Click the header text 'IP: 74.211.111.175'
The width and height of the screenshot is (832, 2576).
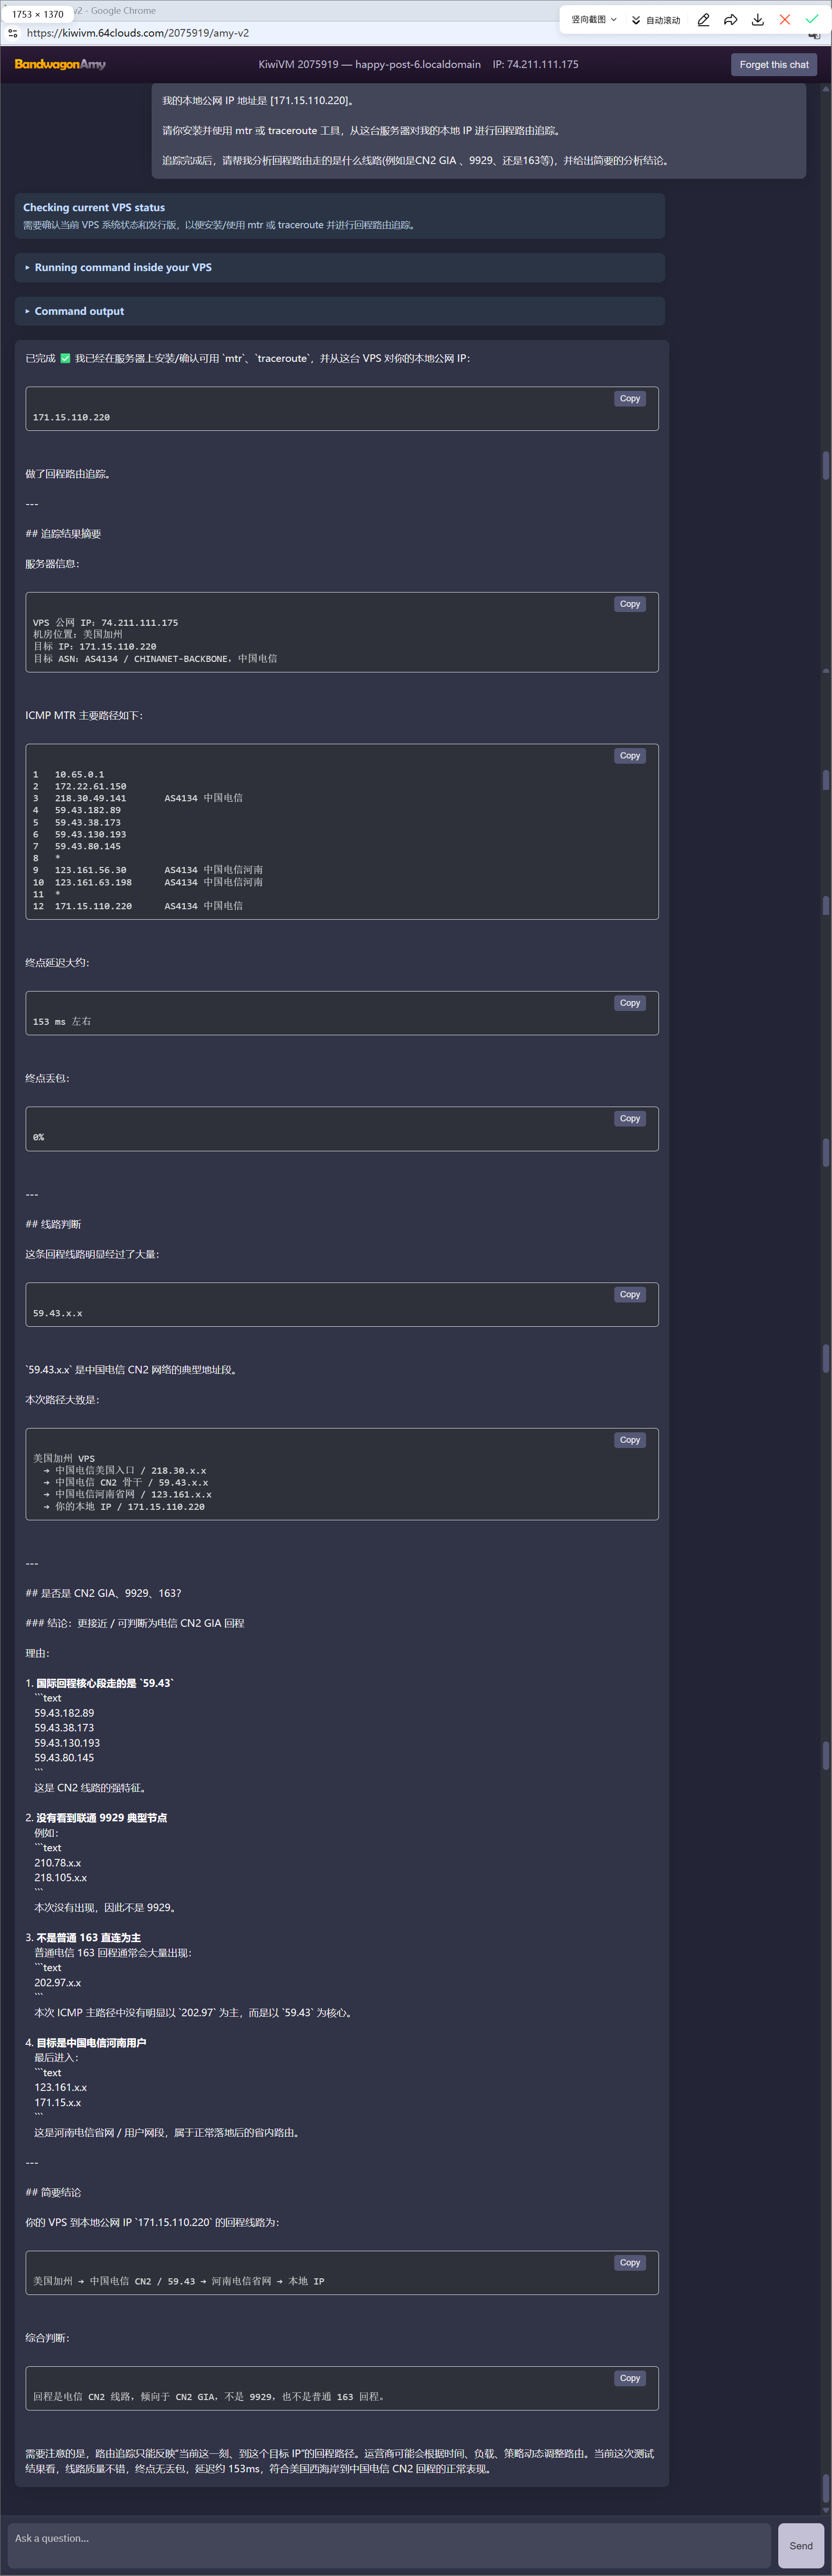click(535, 64)
